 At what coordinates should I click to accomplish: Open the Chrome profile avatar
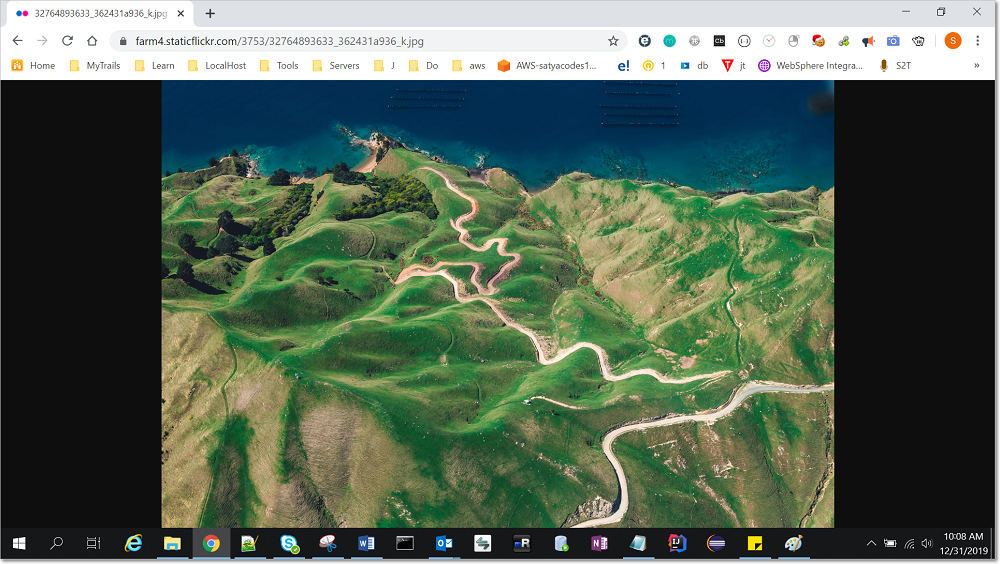(x=953, y=41)
